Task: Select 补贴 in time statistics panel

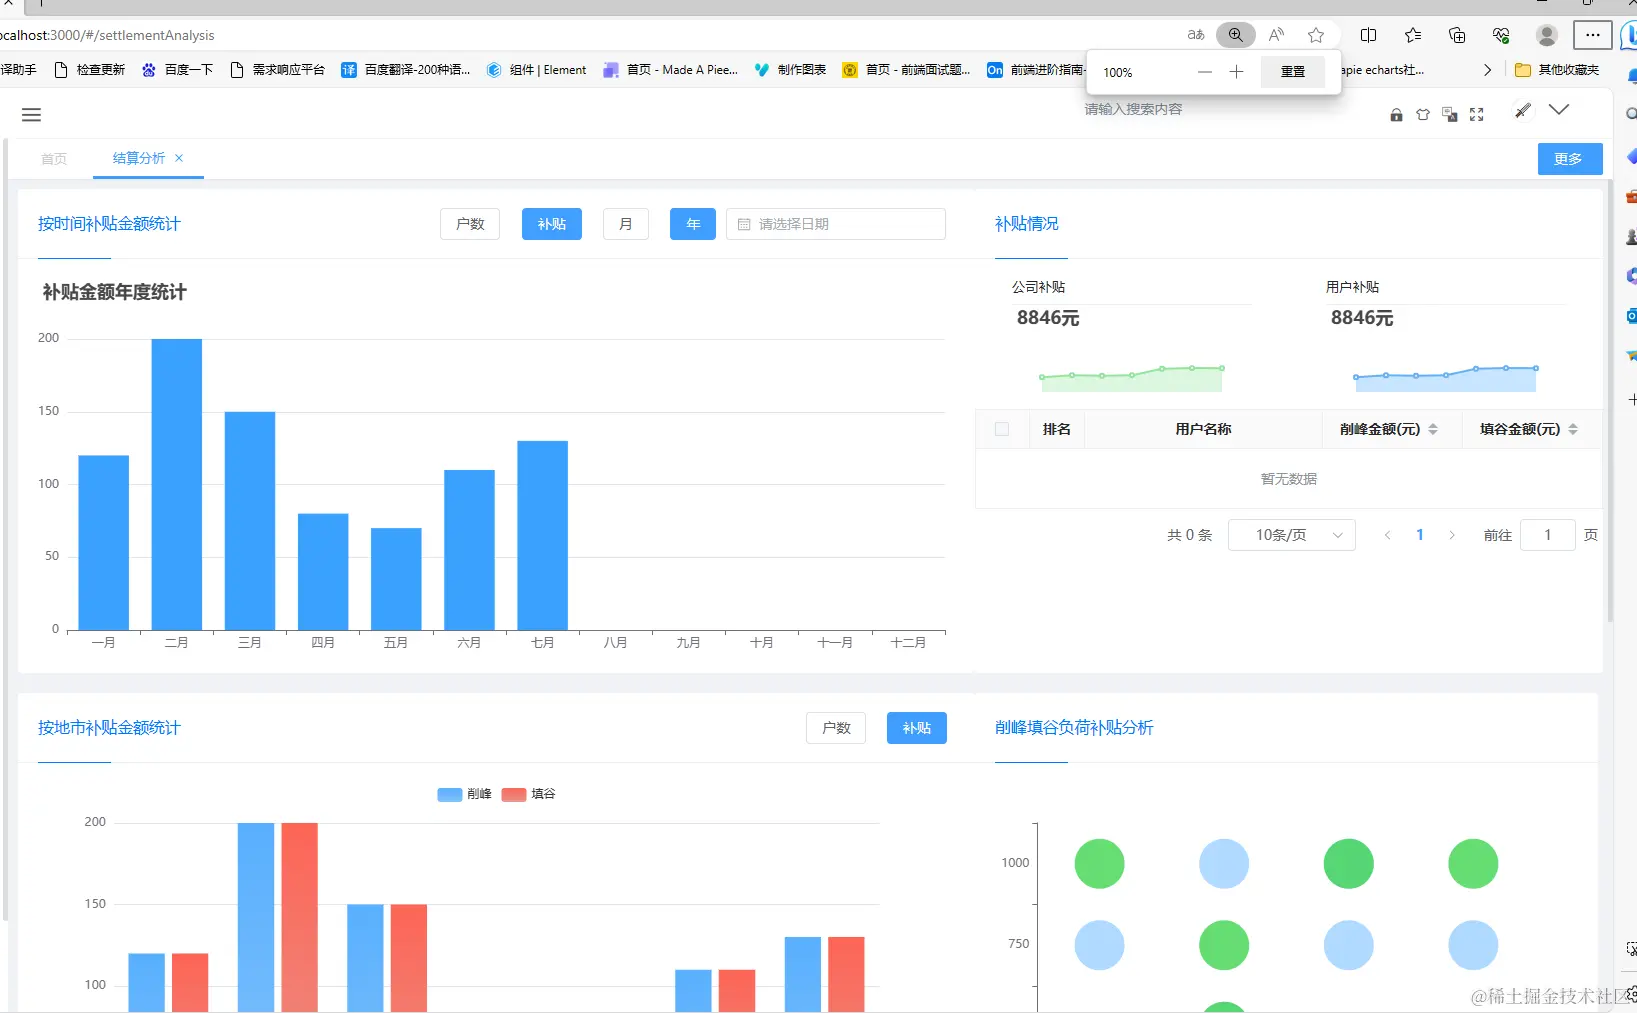Action: point(552,224)
